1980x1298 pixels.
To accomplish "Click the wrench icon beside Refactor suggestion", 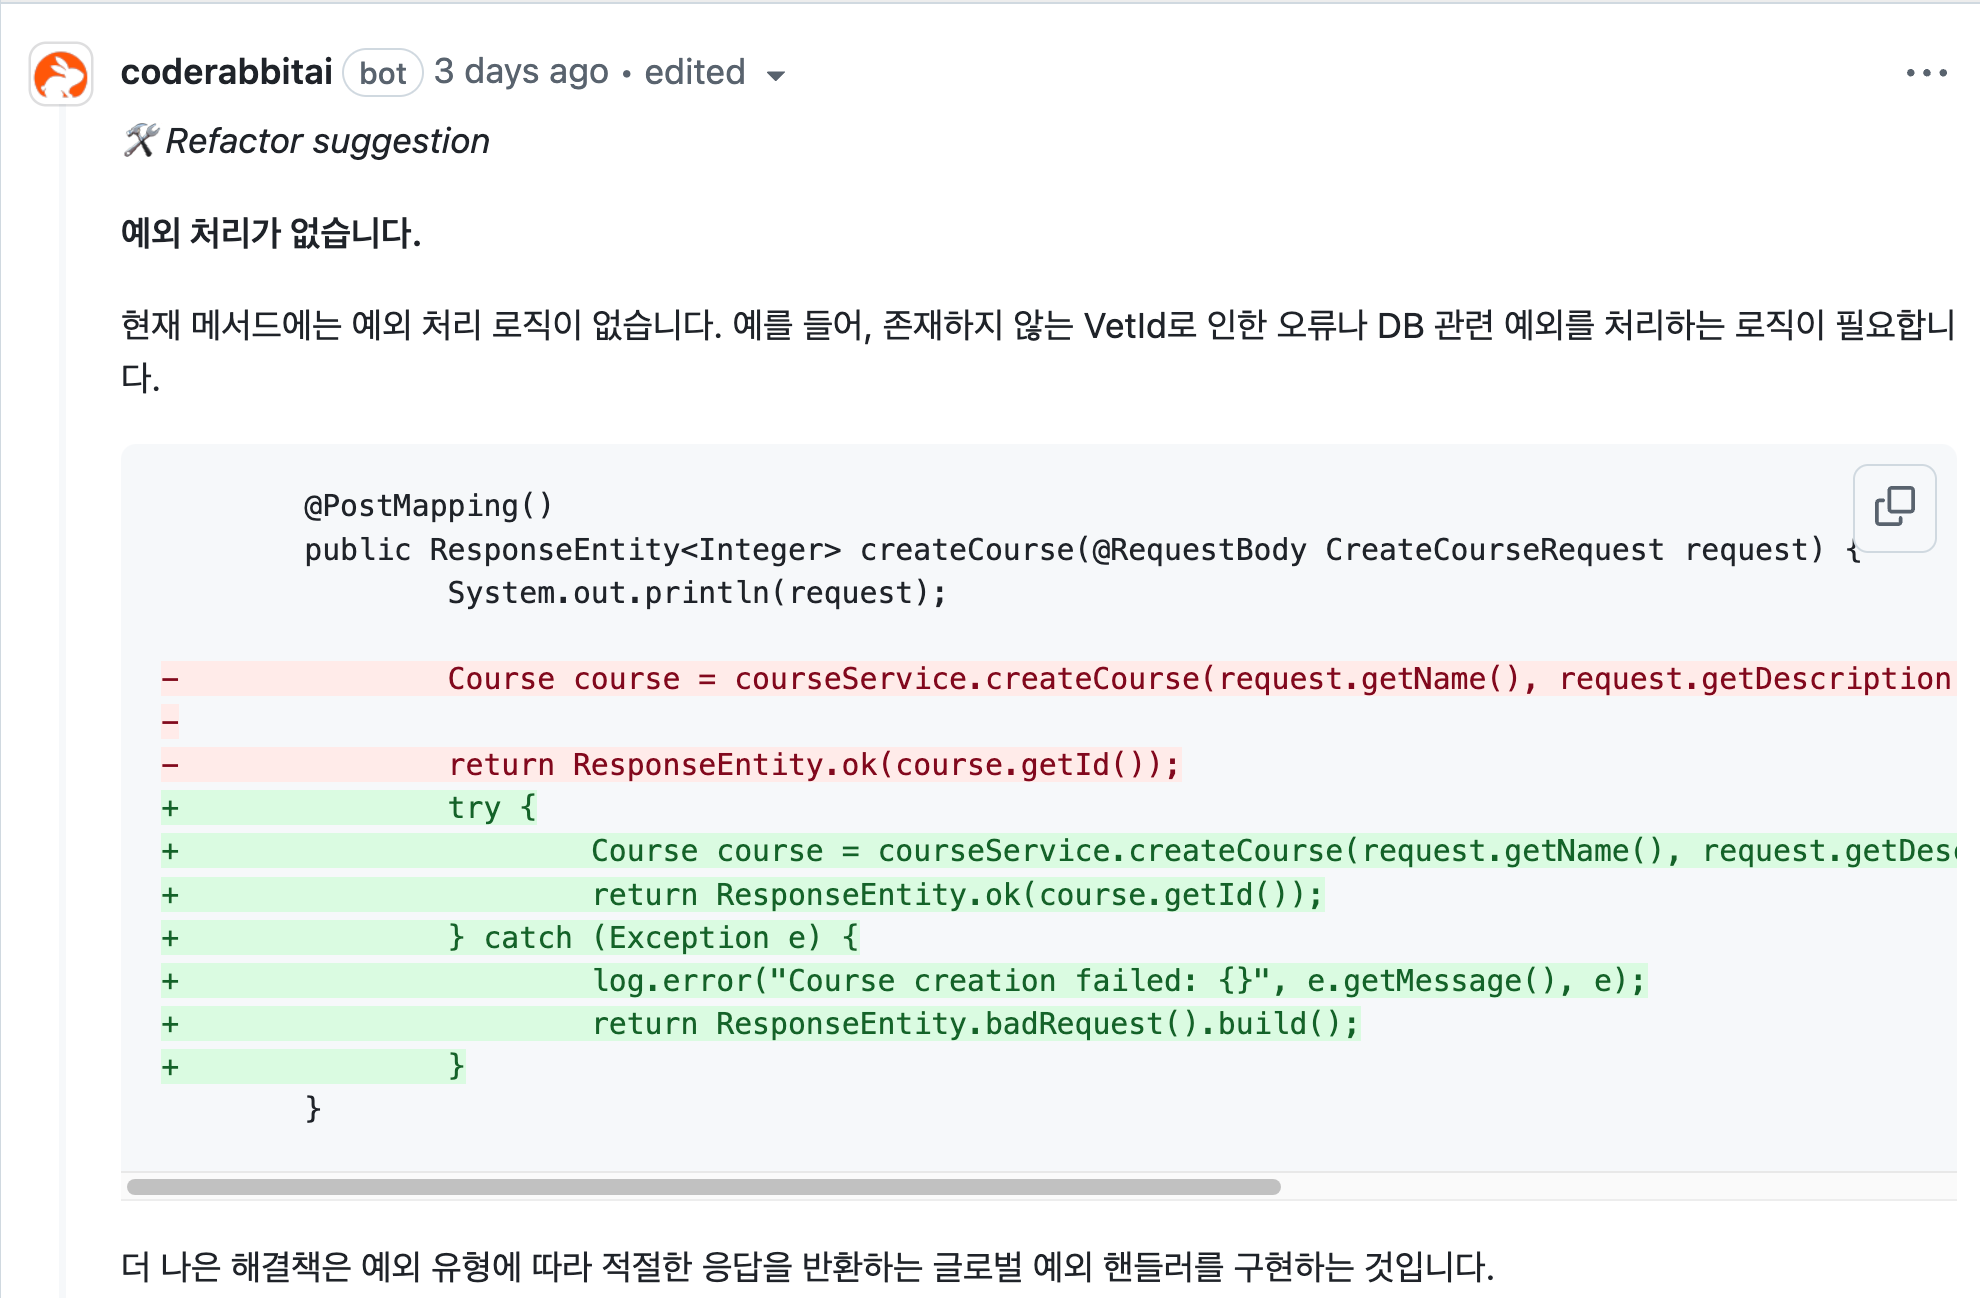I will (x=141, y=140).
